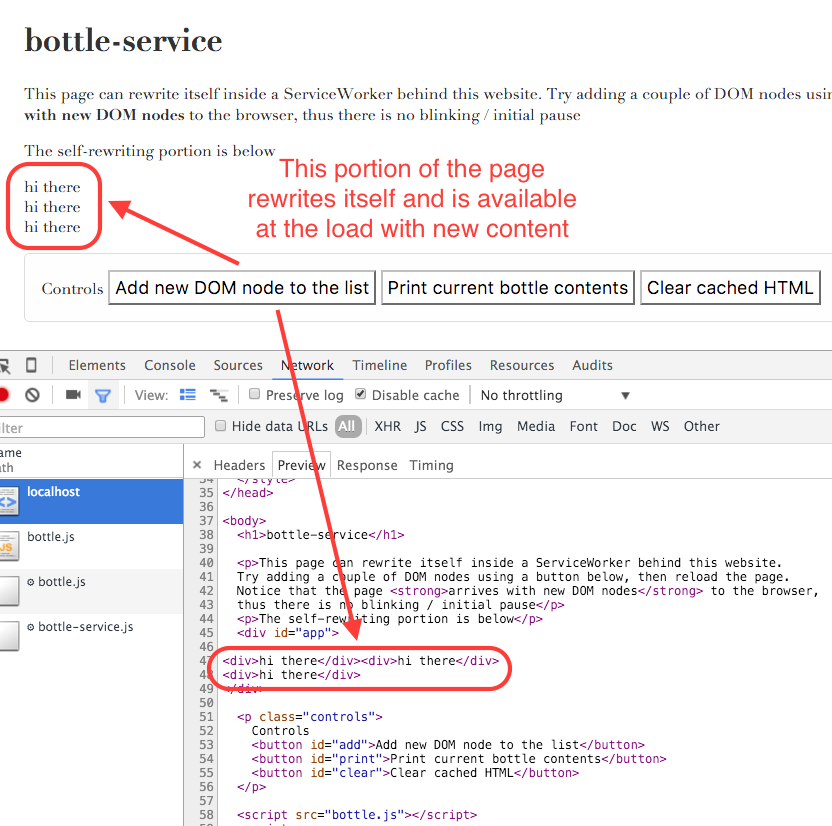This screenshot has width=832, height=826.
Task: Click Clear cached HTML button
Action: (730, 288)
